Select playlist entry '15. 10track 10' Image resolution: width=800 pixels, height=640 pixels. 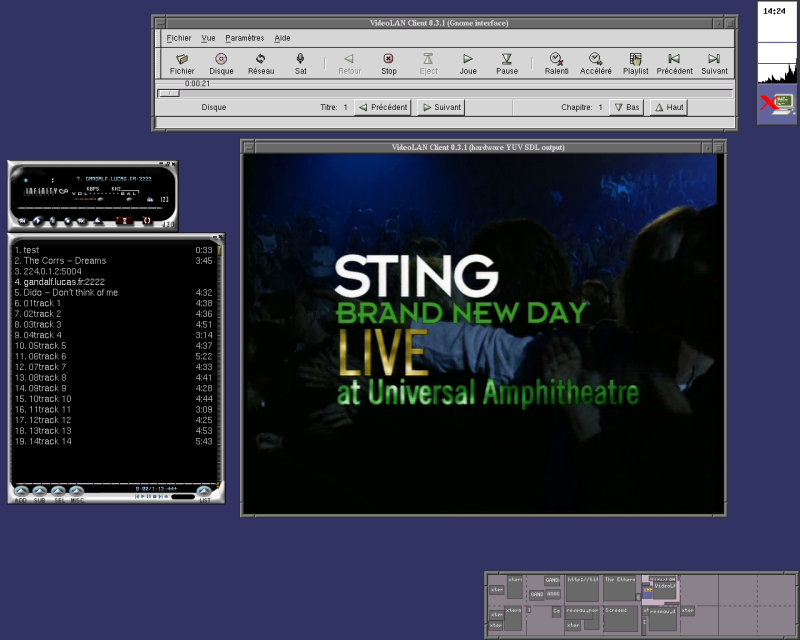pyautogui.click(x=113, y=399)
